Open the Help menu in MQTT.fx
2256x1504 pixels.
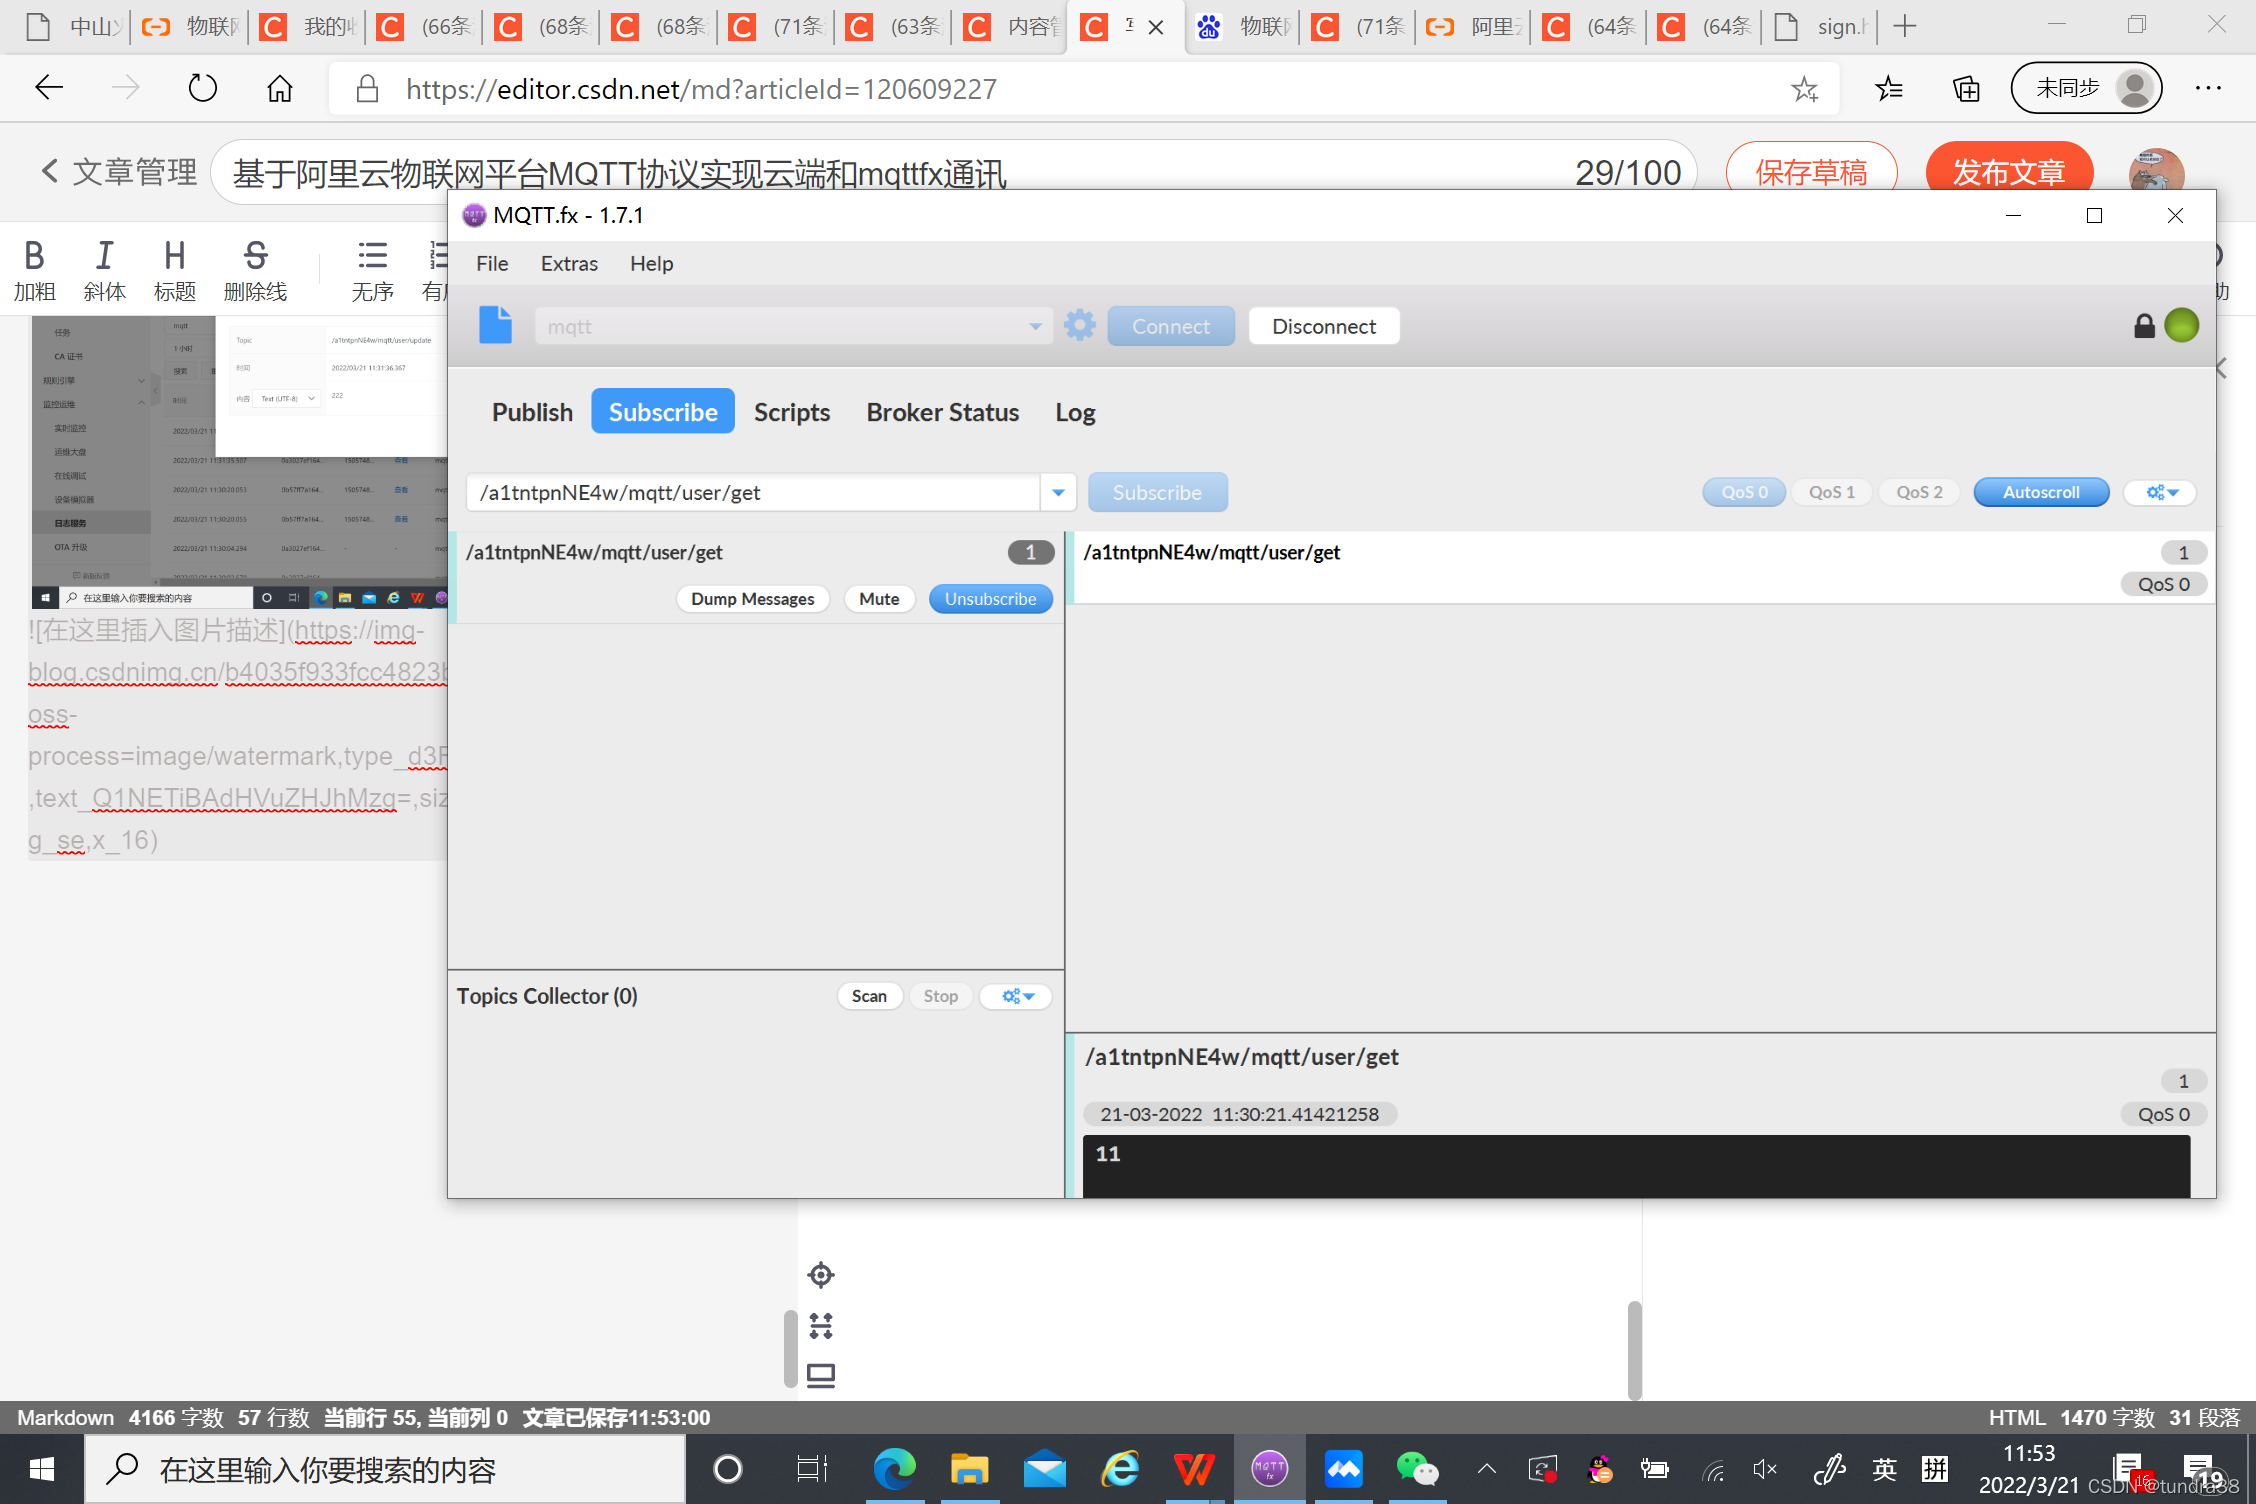click(x=651, y=263)
